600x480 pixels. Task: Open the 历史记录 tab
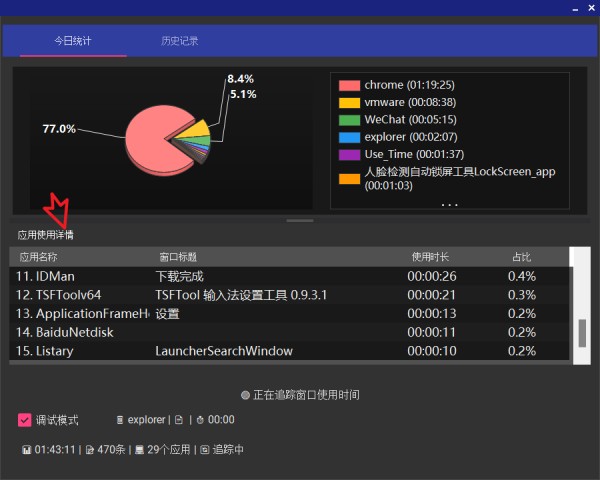180,41
